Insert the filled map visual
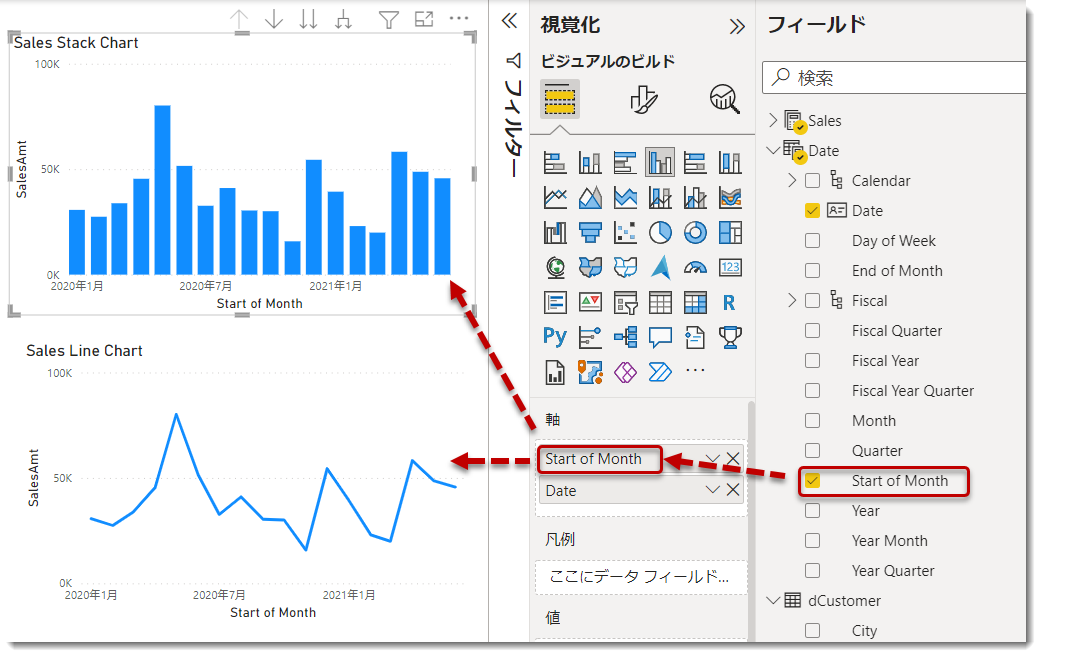Screen dimensions: 1092x660 (x=590, y=267)
